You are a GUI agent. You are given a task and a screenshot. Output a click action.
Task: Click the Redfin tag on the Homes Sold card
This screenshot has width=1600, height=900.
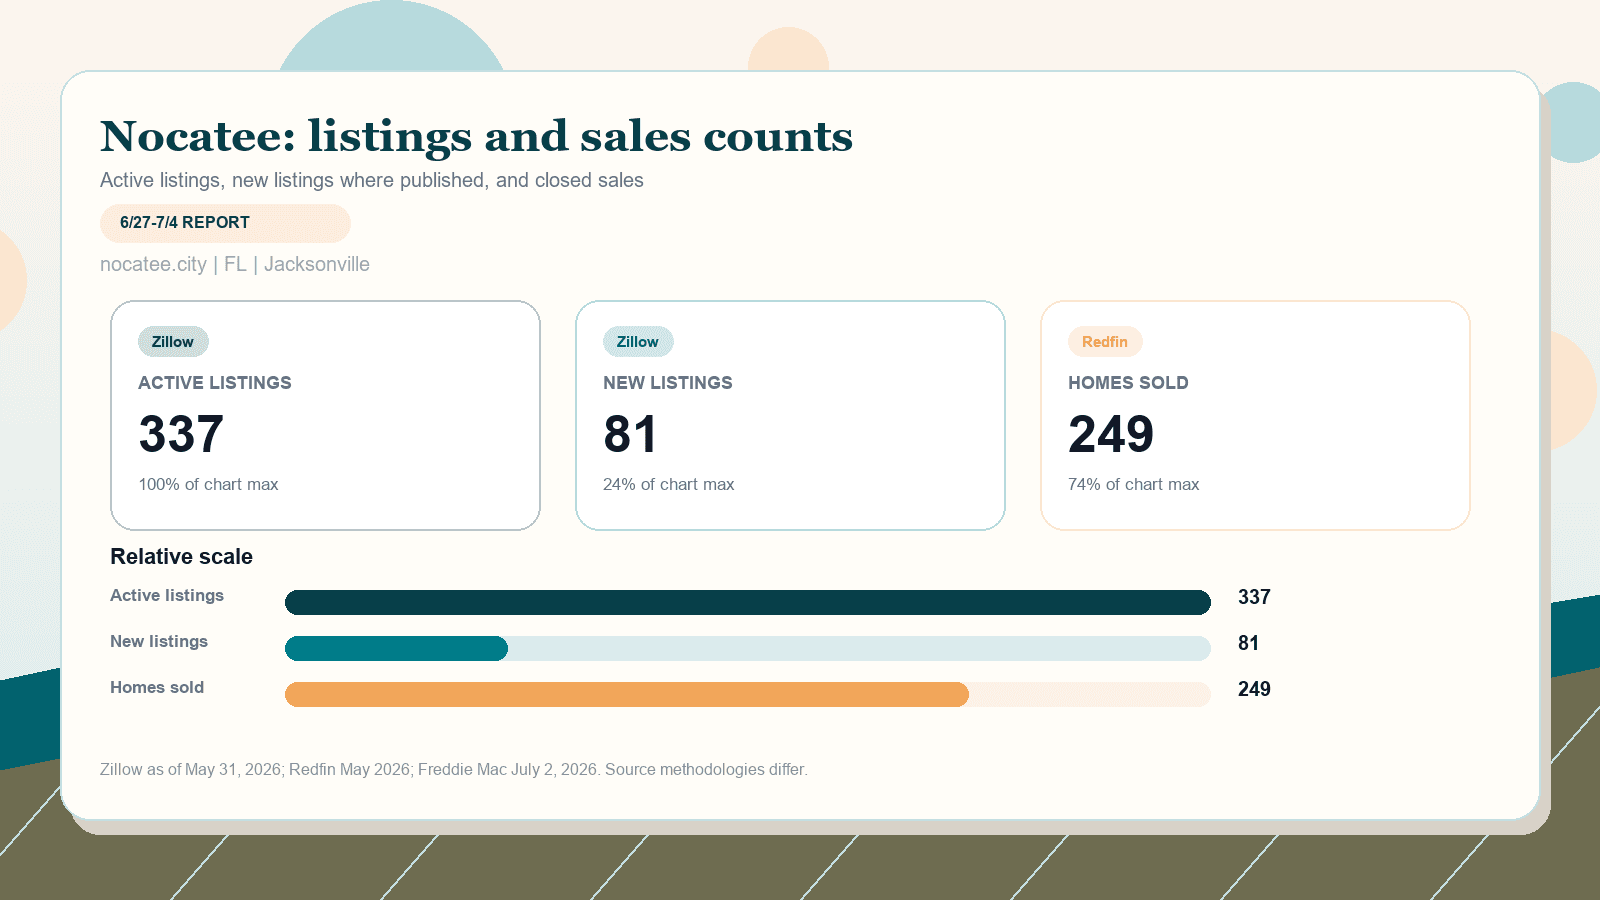(1105, 342)
